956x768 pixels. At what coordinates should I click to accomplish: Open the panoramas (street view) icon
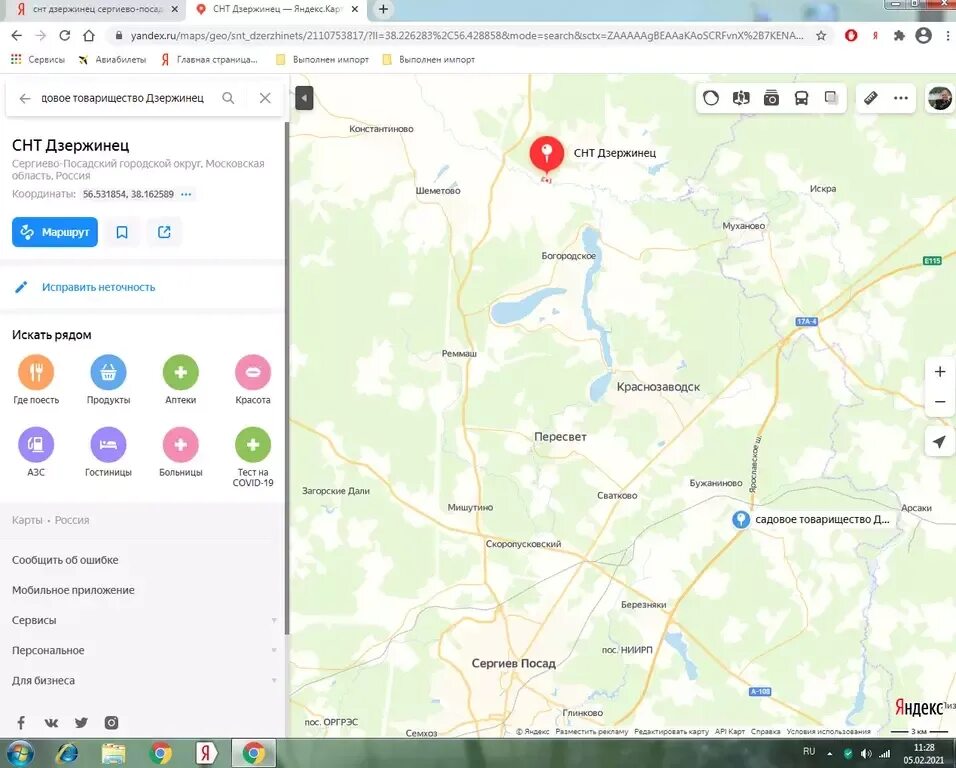pyautogui.click(x=741, y=98)
